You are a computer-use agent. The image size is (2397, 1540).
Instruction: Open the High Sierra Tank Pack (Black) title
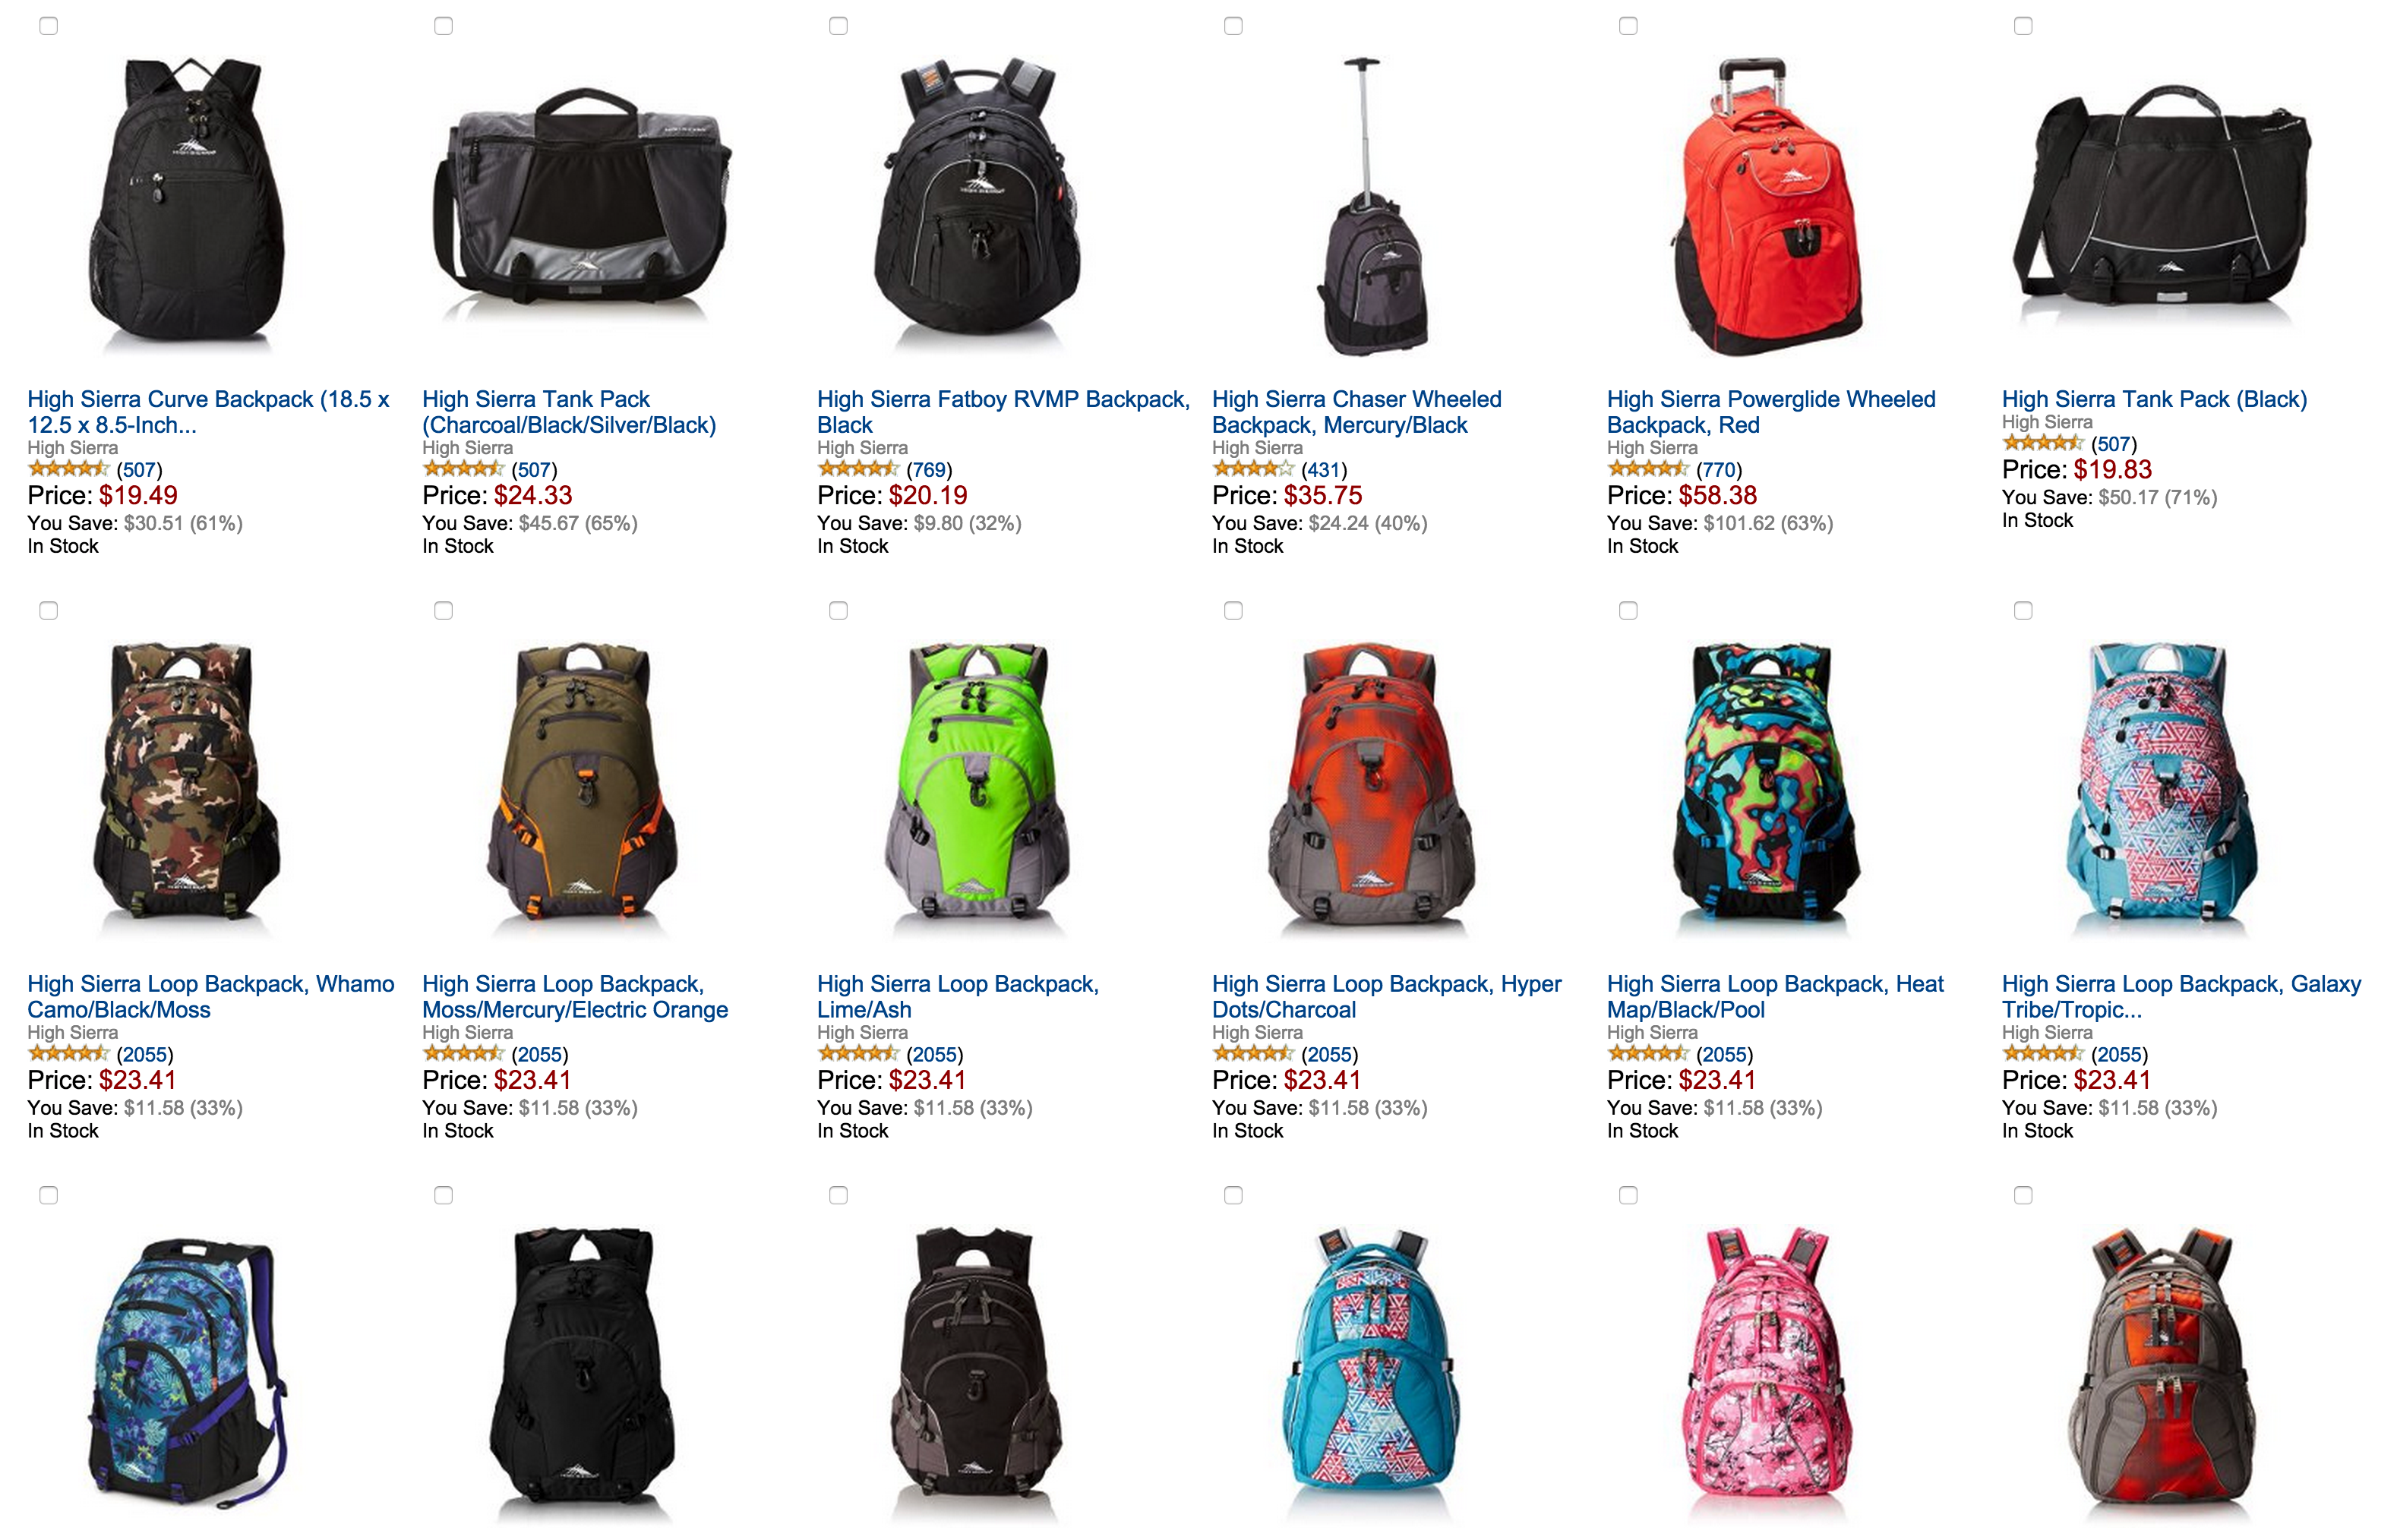2154,399
